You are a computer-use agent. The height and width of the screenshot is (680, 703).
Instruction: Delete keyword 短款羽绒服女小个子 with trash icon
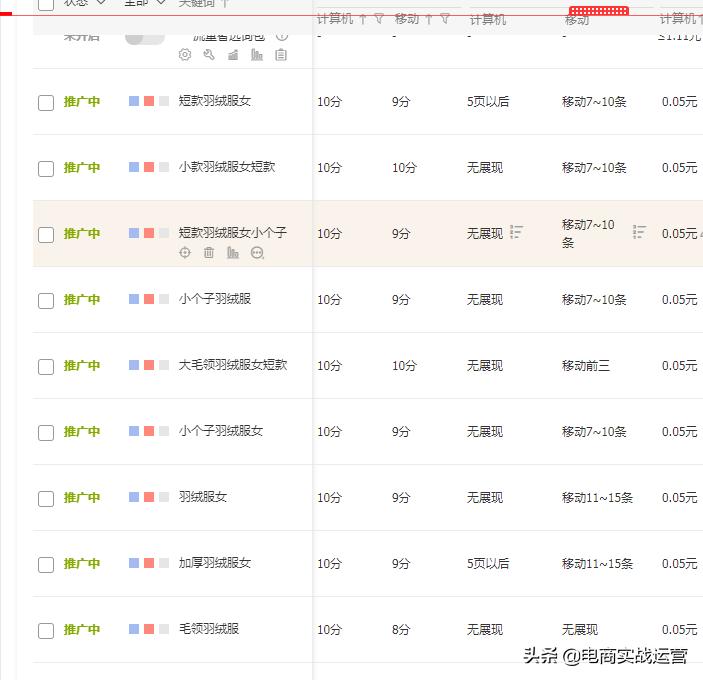(x=209, y=253)
